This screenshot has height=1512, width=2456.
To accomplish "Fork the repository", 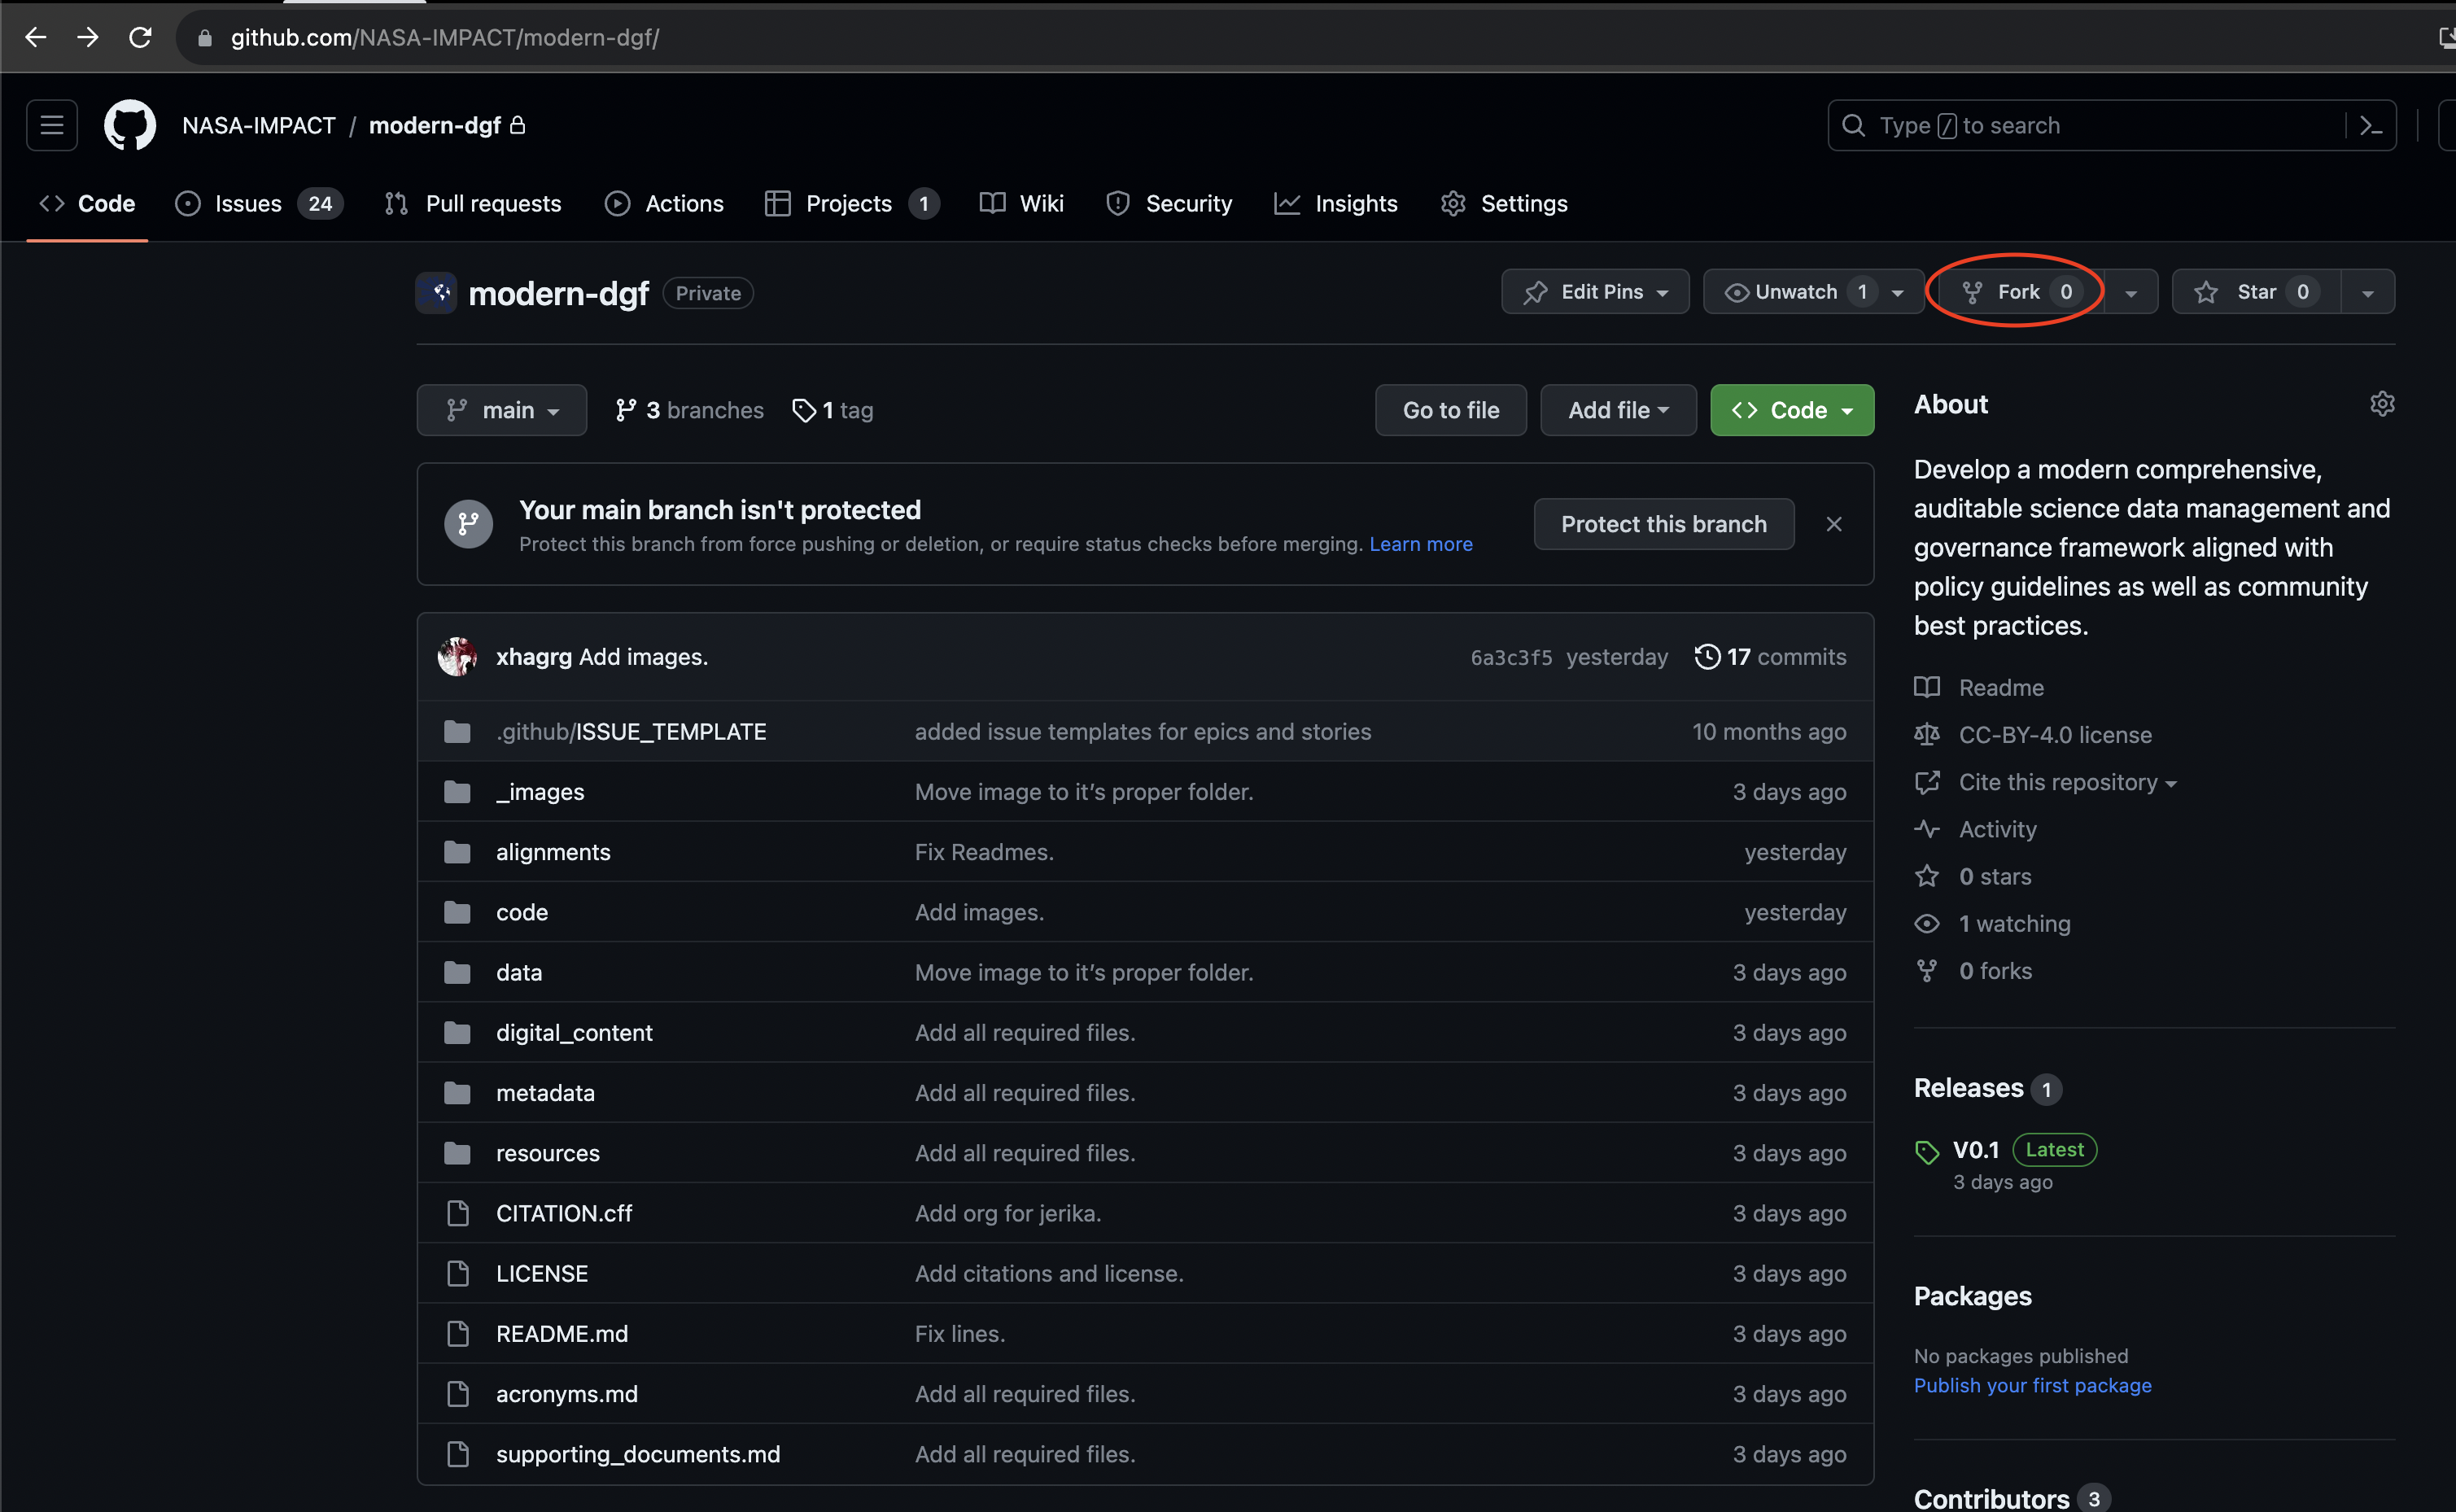I will point(2018,292).
